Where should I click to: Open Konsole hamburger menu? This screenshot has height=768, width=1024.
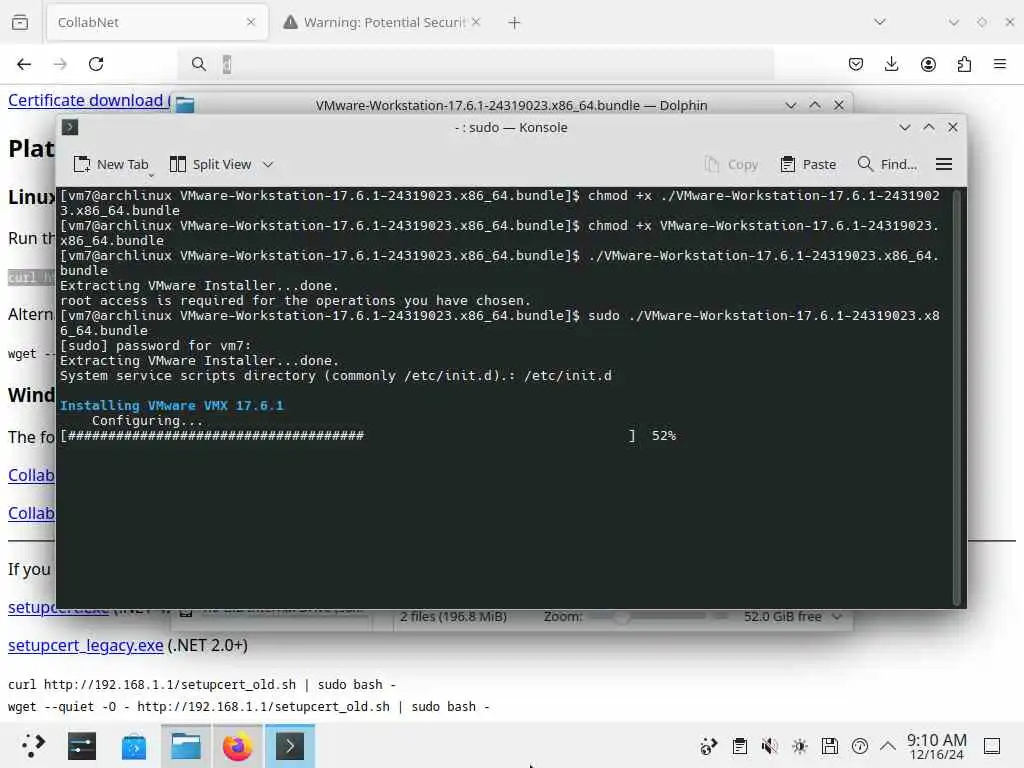[944, 165]
